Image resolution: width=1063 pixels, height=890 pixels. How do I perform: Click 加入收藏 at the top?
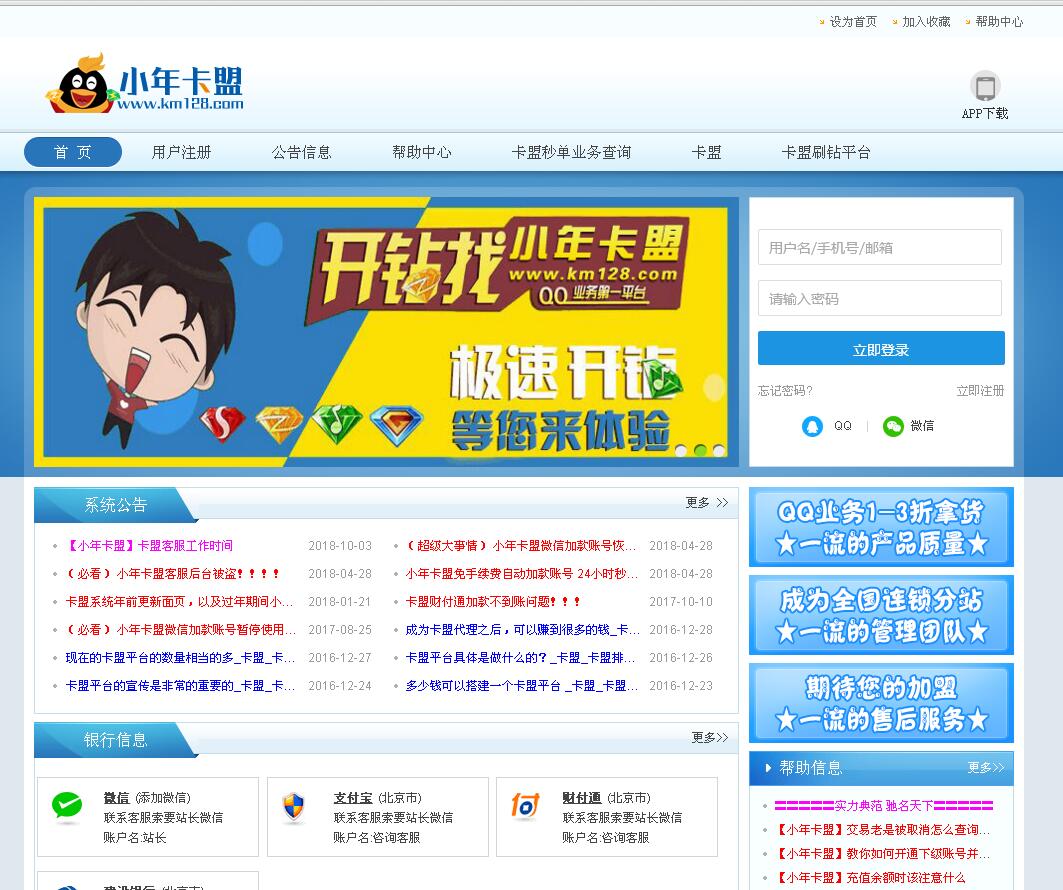(926, 22)
